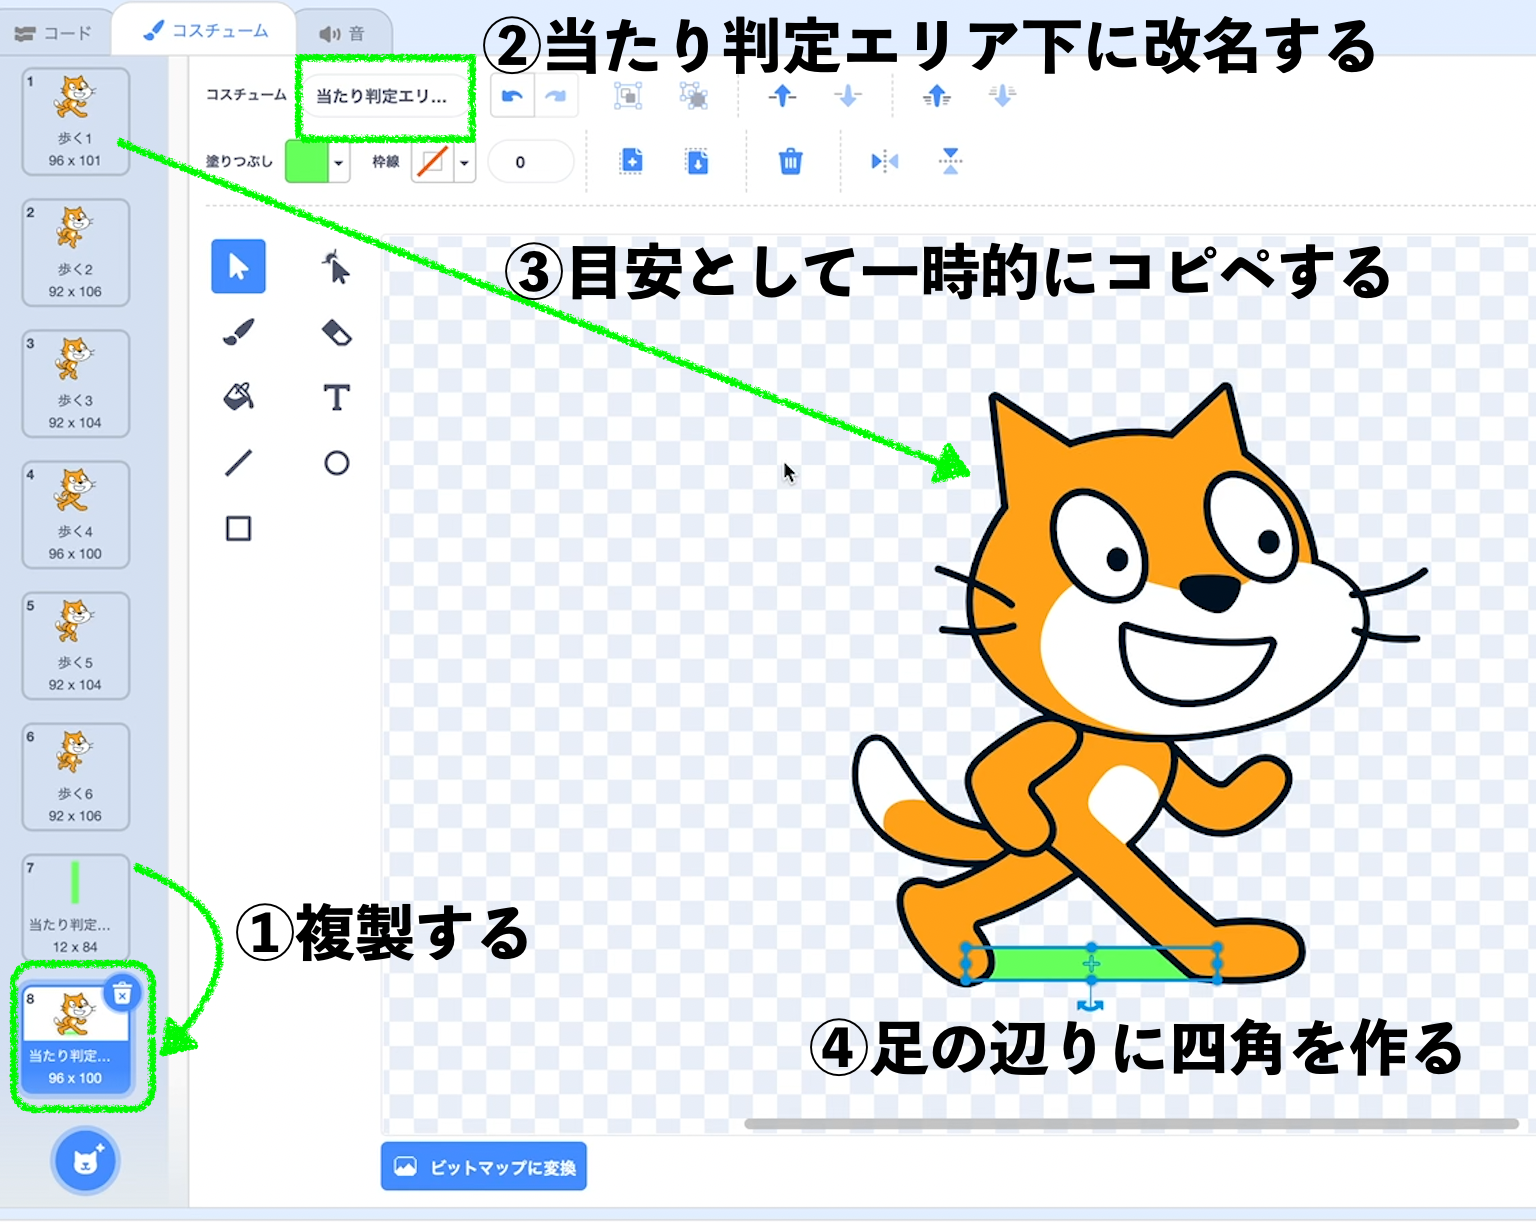Flip the selection horizontally

884,161
